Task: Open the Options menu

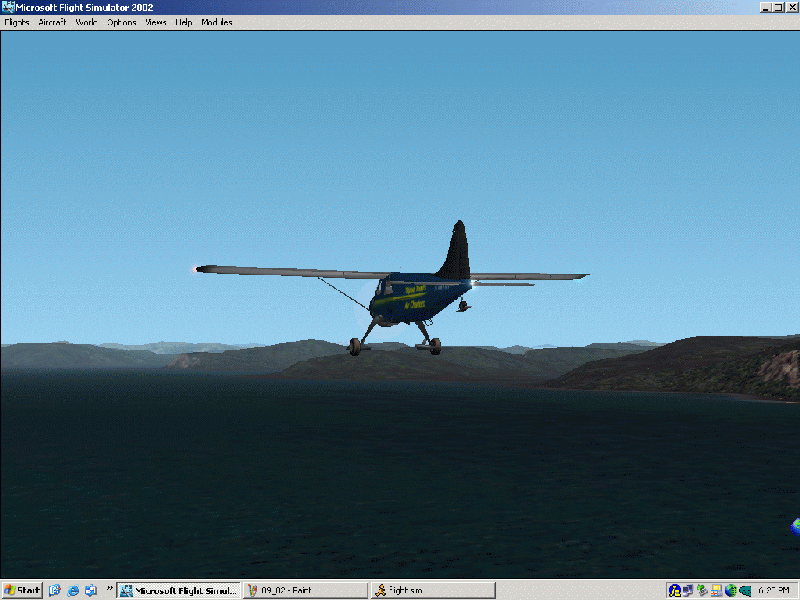Action: point(121,22)
